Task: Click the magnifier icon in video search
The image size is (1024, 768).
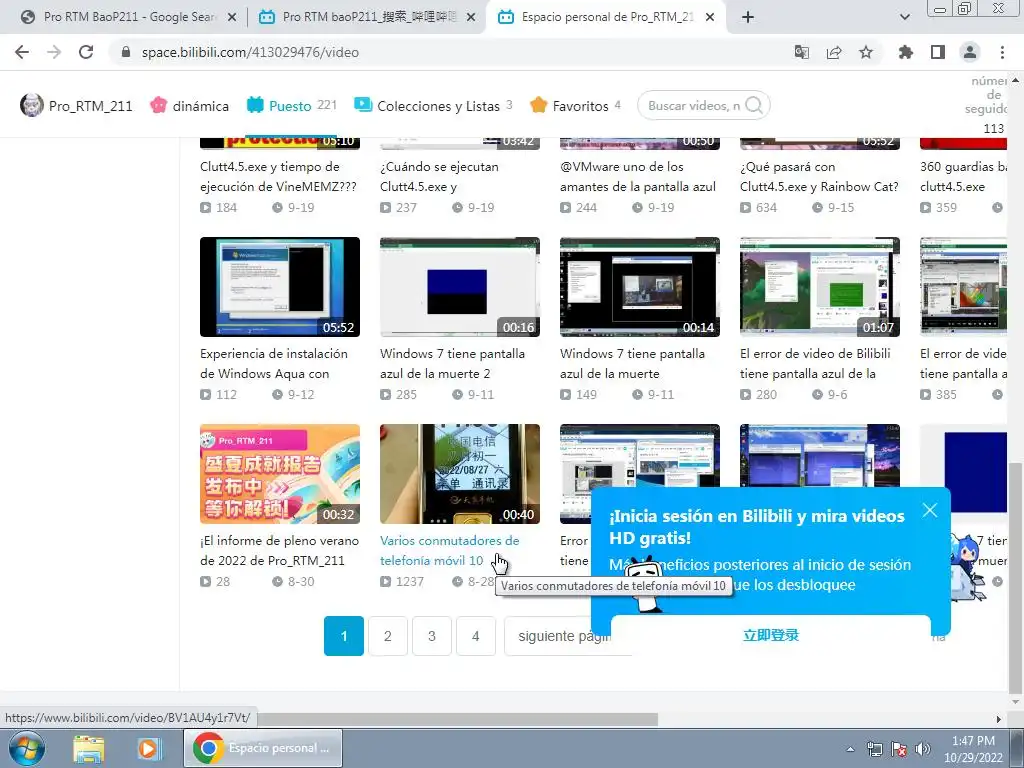Action: (x=754, y=105)
